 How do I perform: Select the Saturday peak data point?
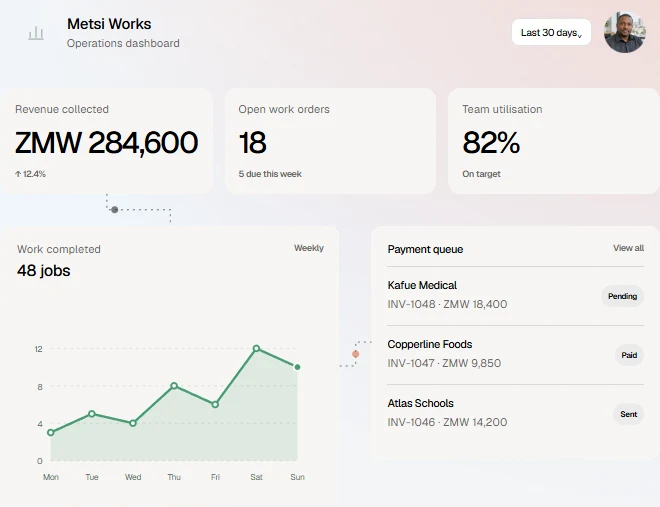click(x=256, y=348)
